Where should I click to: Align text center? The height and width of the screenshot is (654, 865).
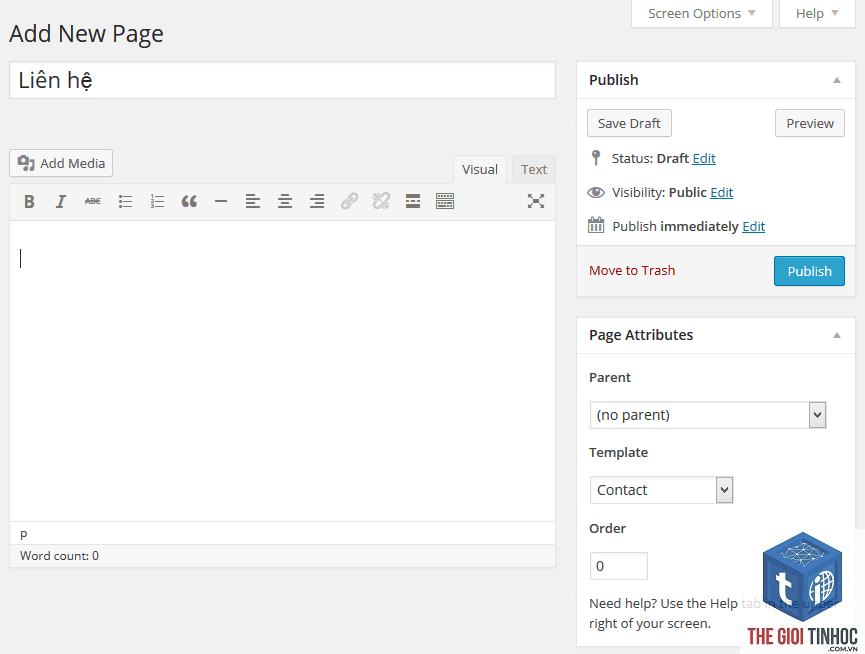pos(285,201)
